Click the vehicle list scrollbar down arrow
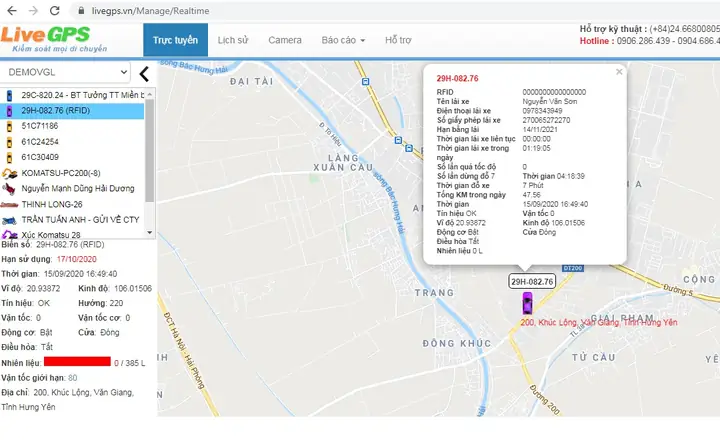The height and width of the screenshot is (440, 720). 150,232
